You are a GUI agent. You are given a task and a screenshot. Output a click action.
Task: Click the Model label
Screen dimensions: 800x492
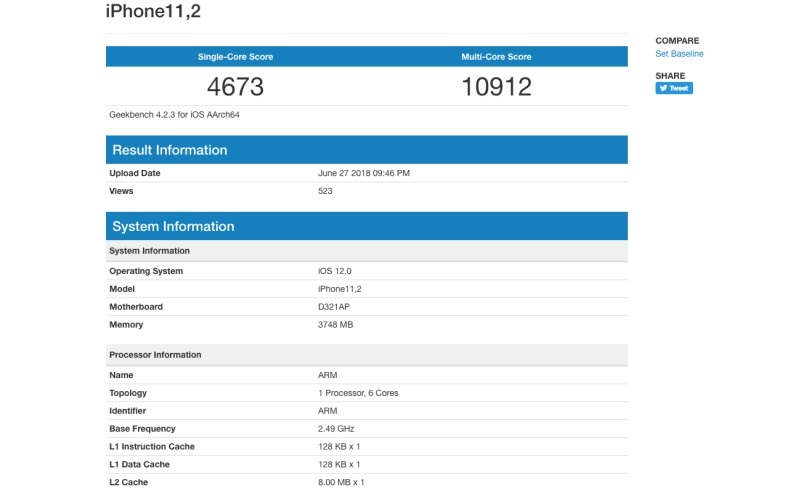click(x=122, y=289)
